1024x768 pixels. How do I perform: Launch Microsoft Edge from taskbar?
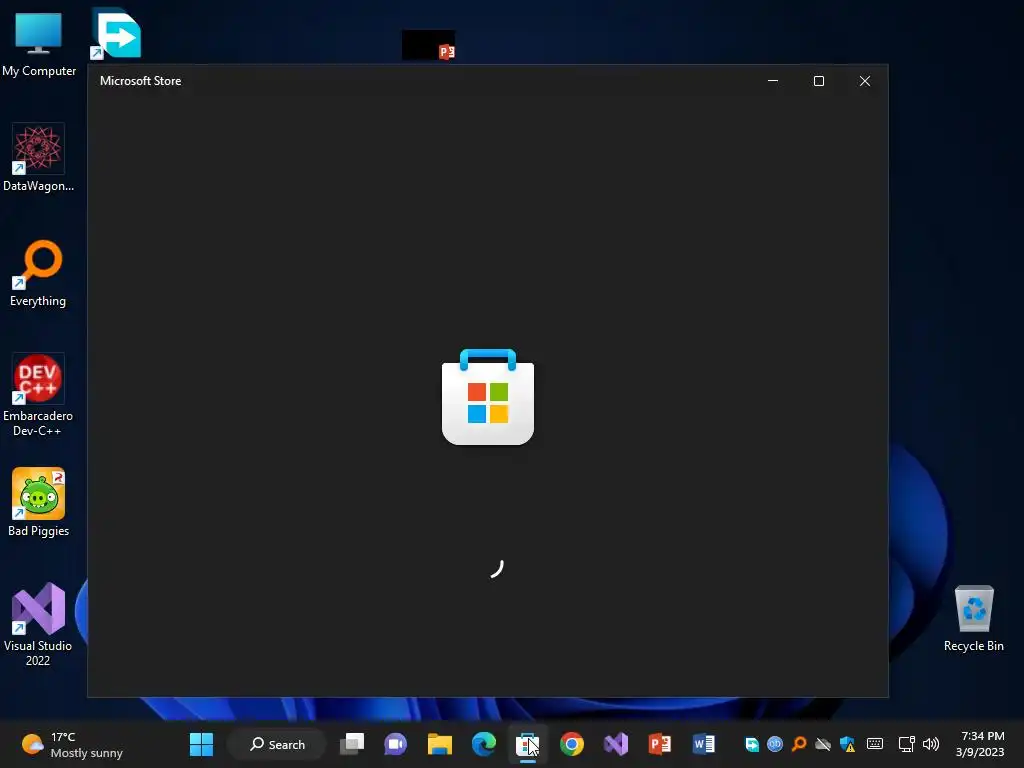click(484, 744)
